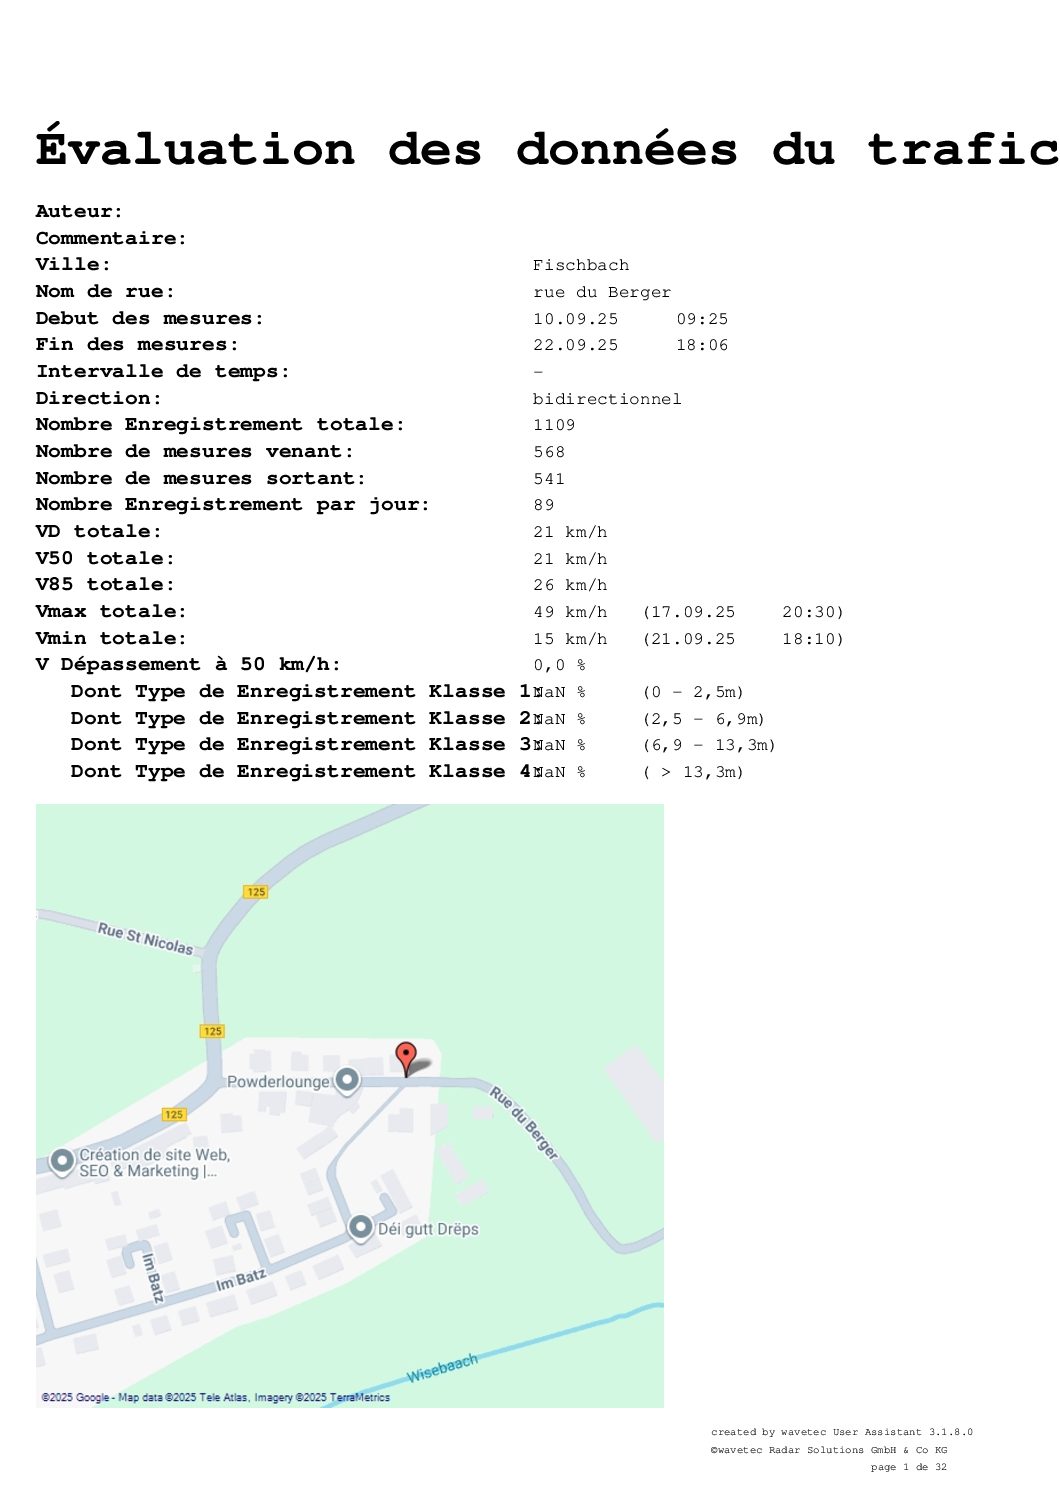Click the report title 'Évaluation des données du trafic'
The width and height of the screenshot is (1060, 1497).
pyautogui.click(x=547, y=149)
